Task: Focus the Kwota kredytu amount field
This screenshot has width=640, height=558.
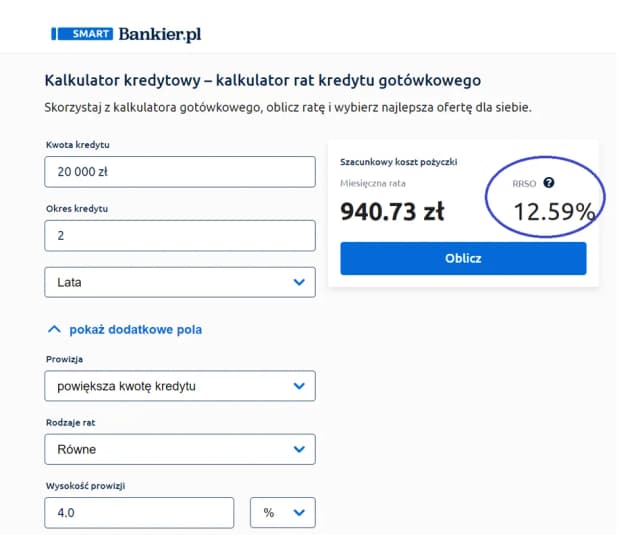Action: [180, 171]
